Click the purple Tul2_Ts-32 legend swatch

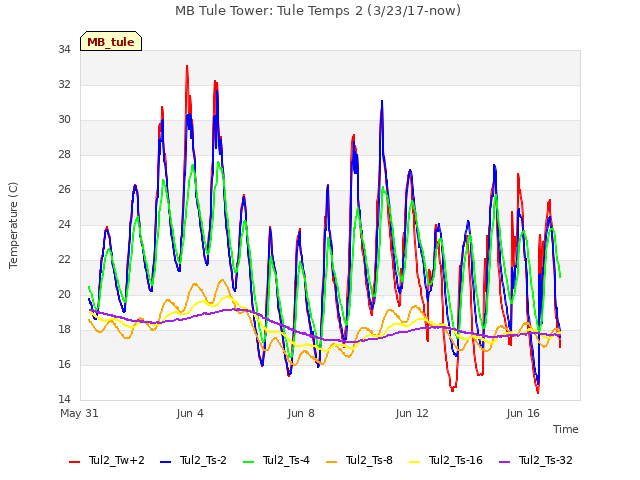point(504,462)
